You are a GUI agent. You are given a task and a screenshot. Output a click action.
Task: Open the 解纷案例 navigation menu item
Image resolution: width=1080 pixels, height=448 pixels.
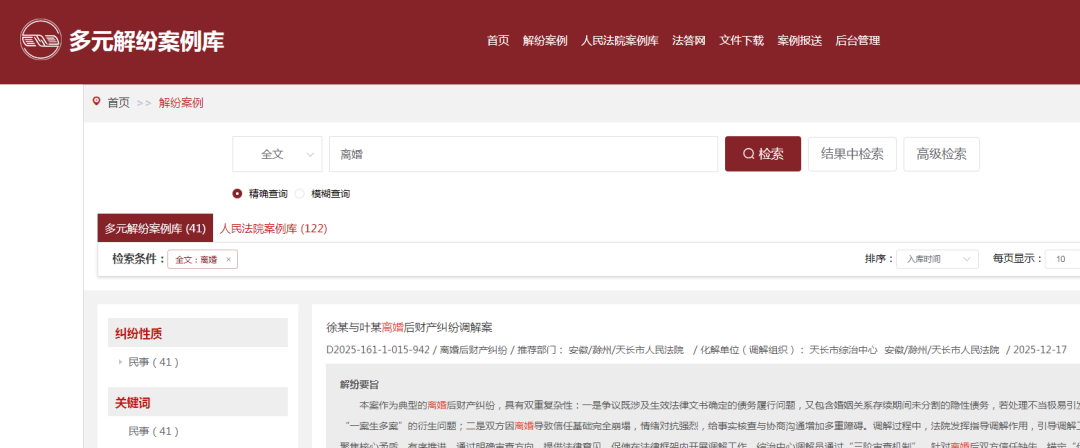coord(545,41)
